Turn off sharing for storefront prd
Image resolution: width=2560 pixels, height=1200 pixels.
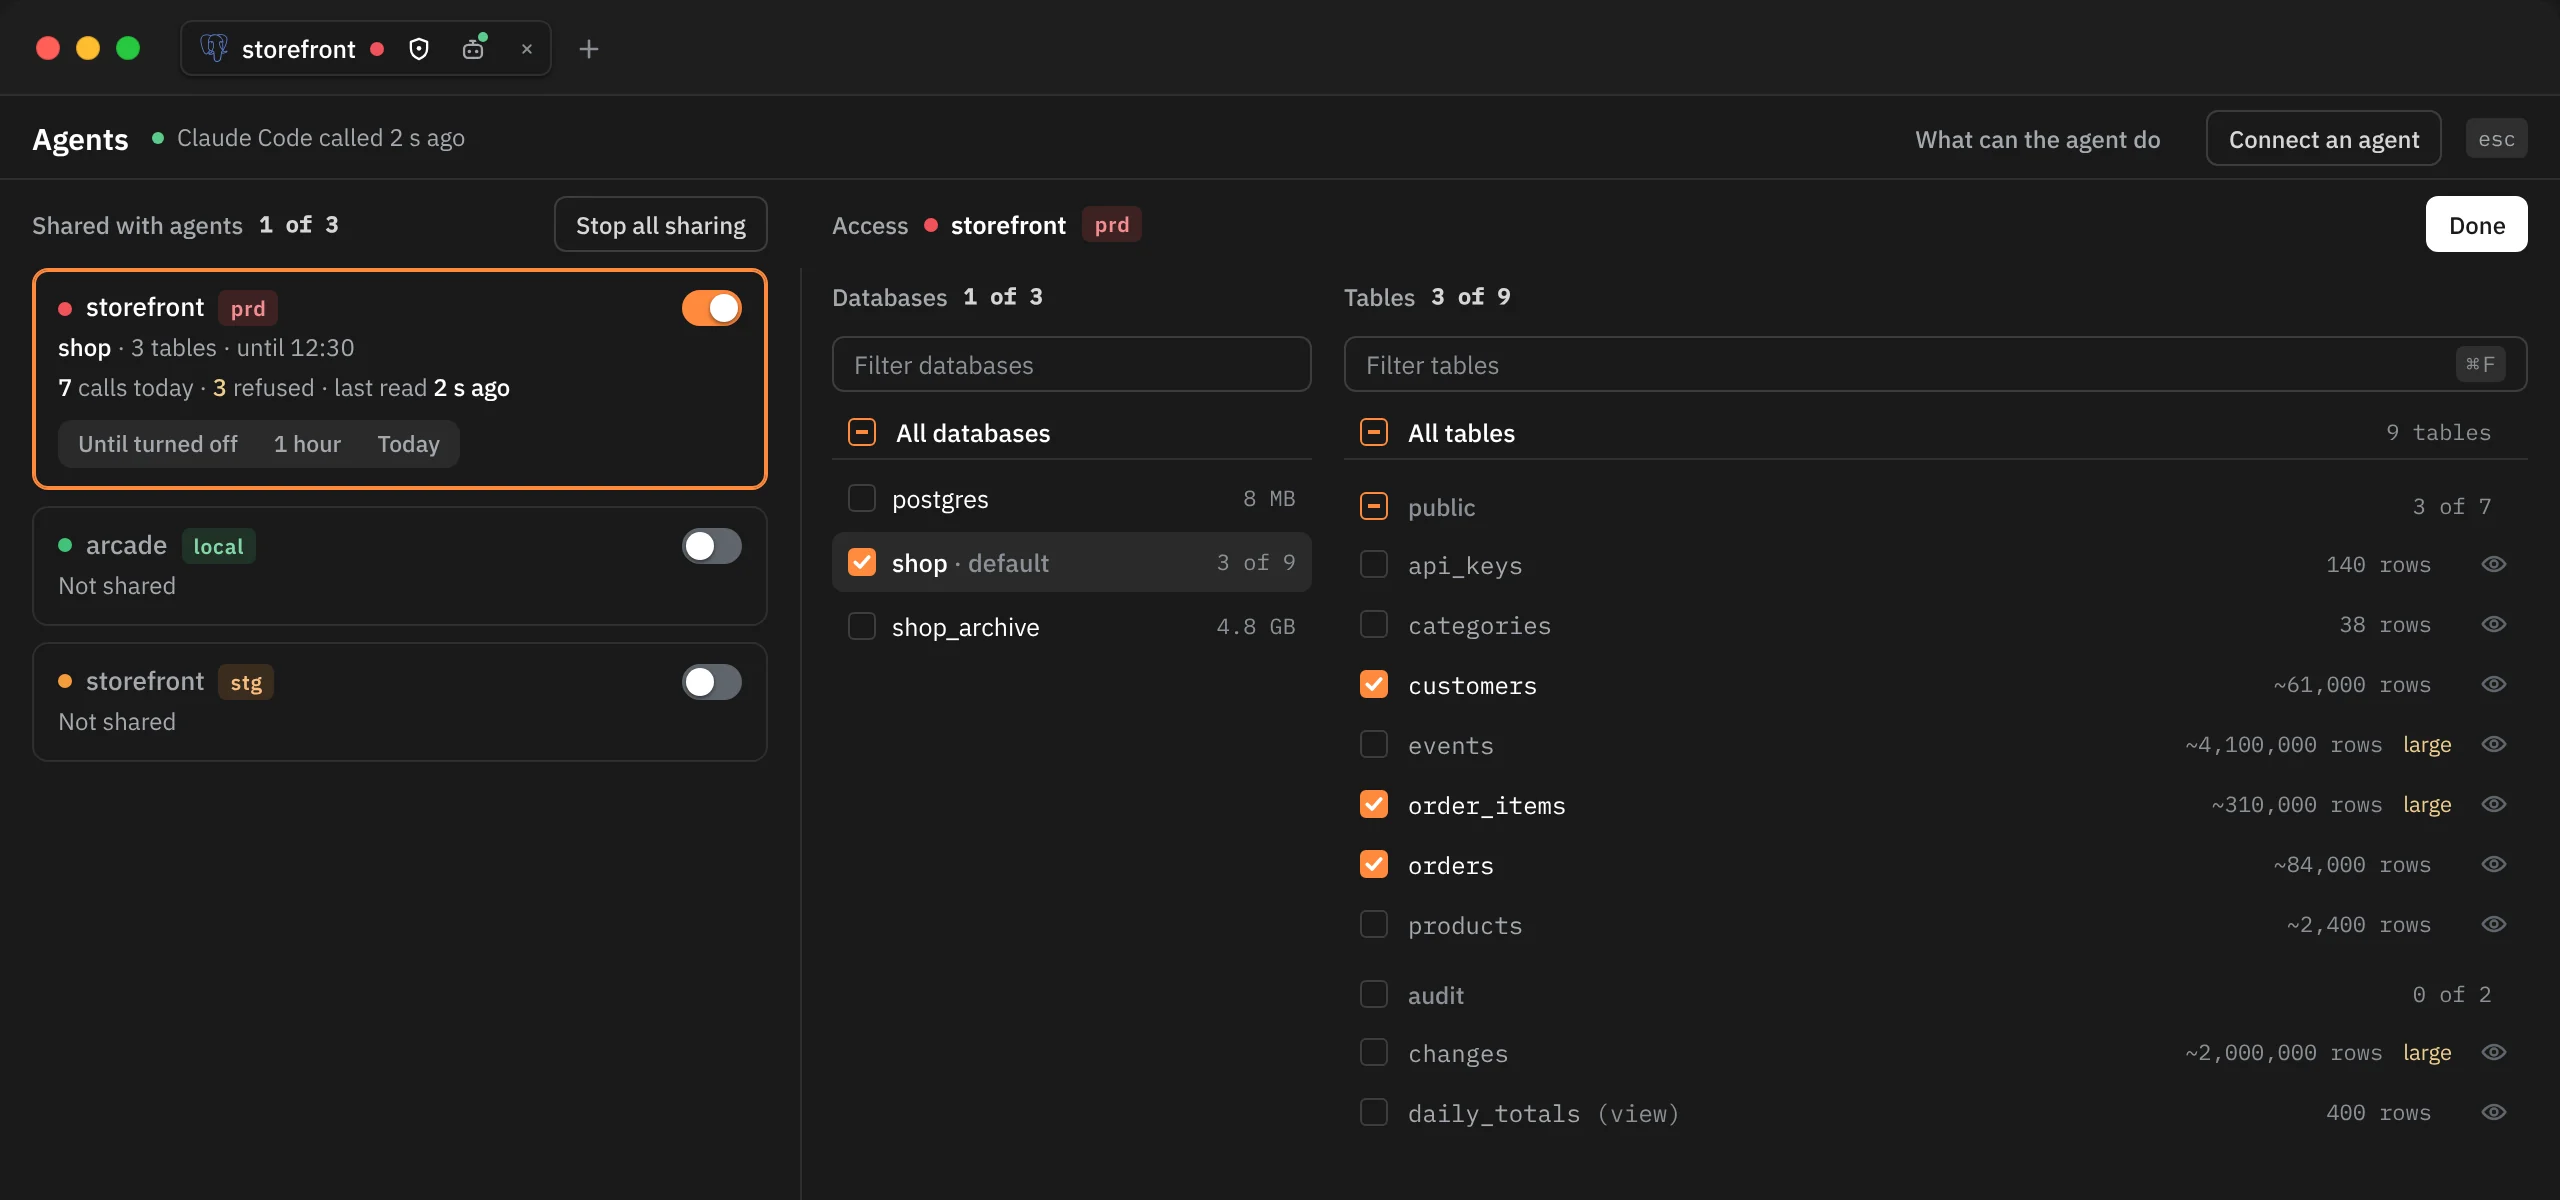tap(712, 308)
